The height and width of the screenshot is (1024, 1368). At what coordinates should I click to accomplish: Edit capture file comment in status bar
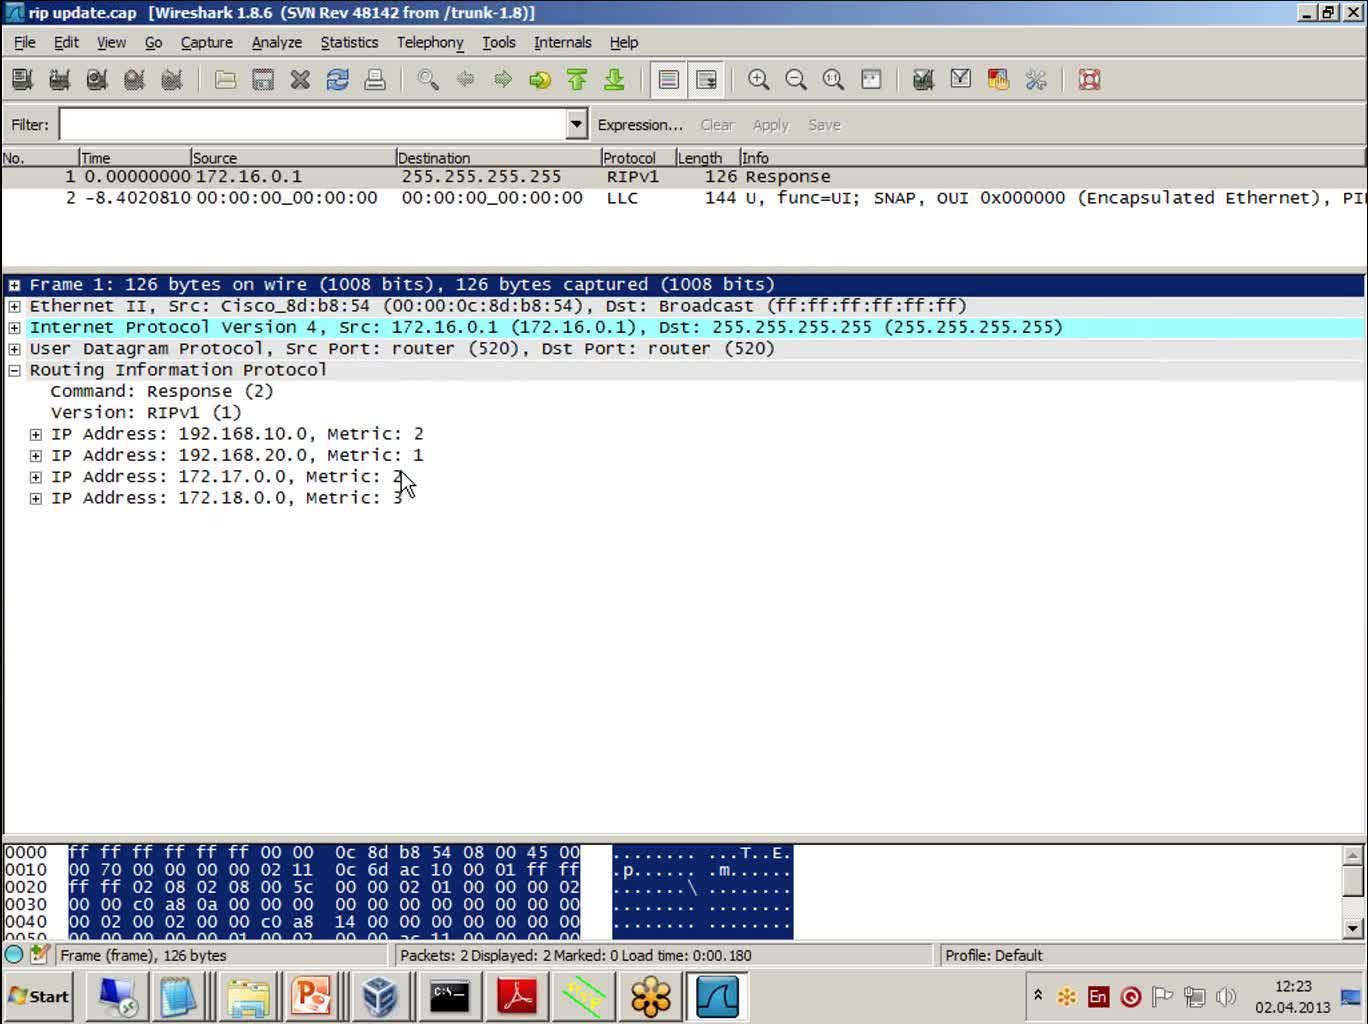39,955
